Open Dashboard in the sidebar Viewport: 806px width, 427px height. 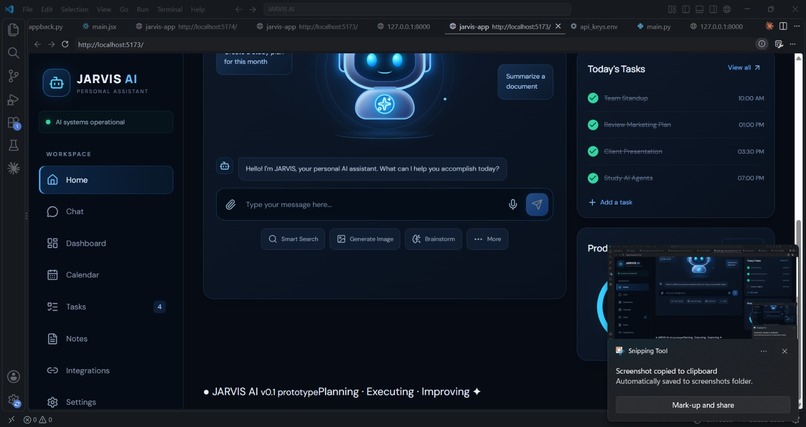(105, 243)
